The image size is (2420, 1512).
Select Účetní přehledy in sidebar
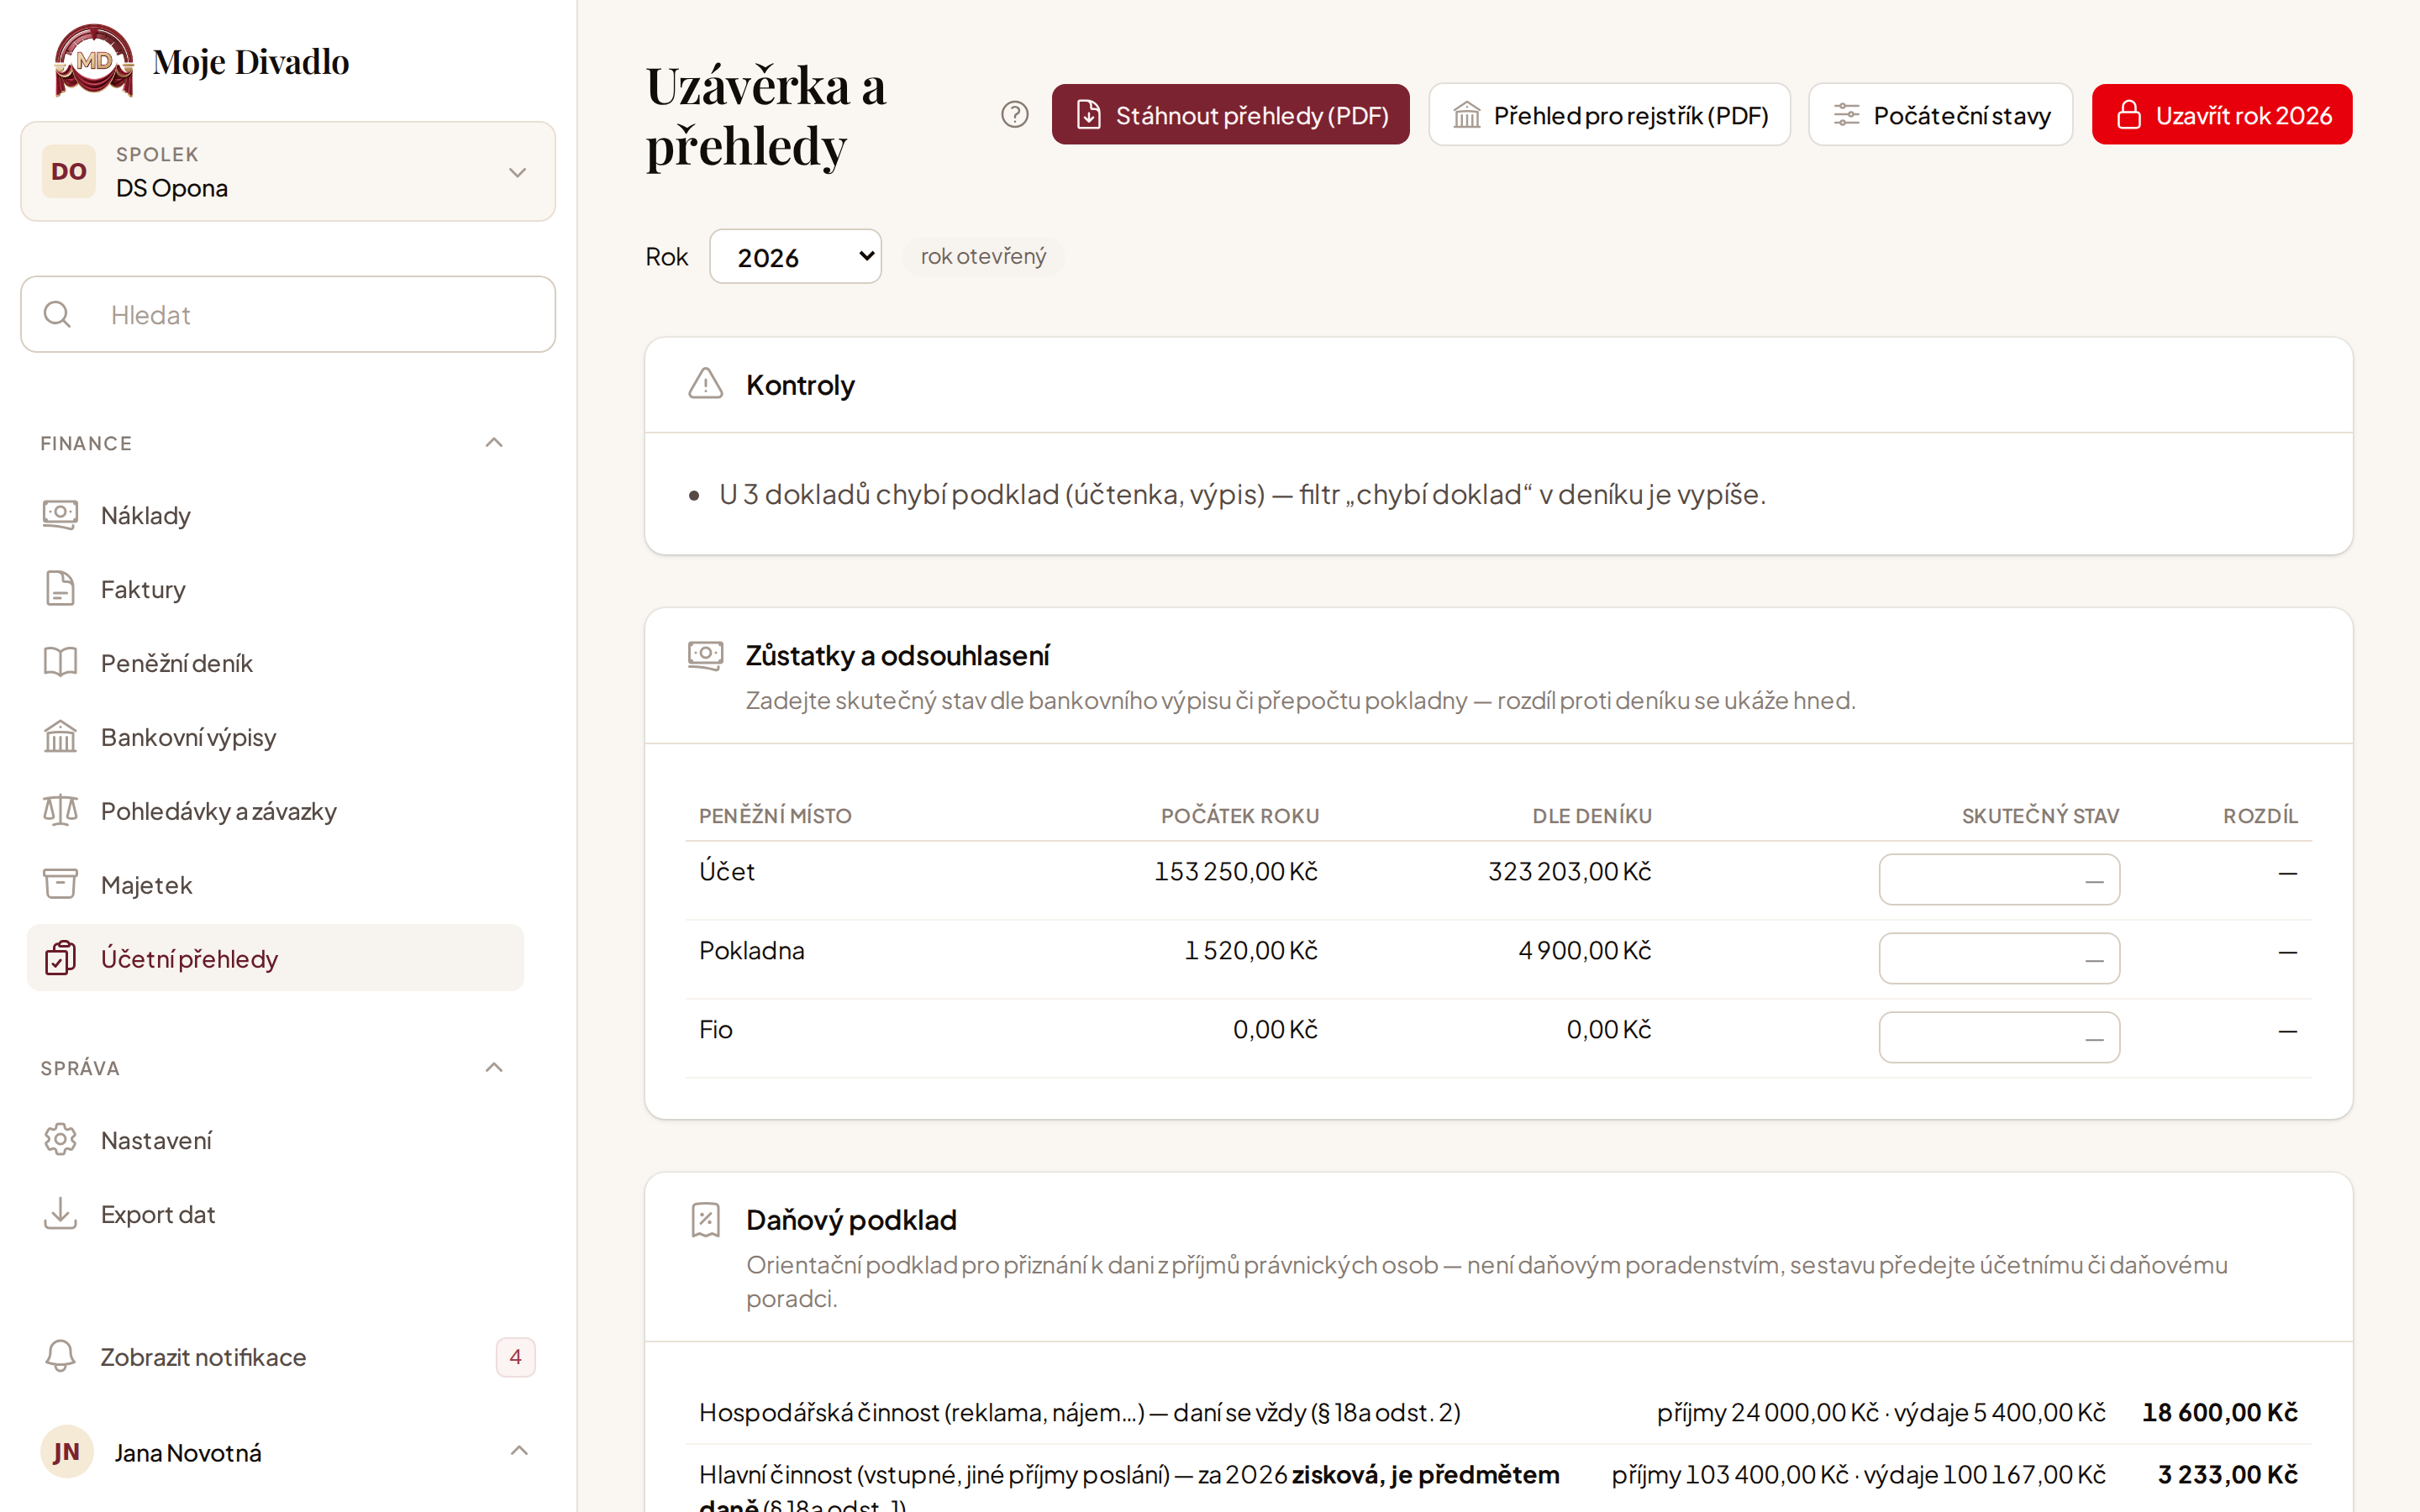click(x=276, y=958)
